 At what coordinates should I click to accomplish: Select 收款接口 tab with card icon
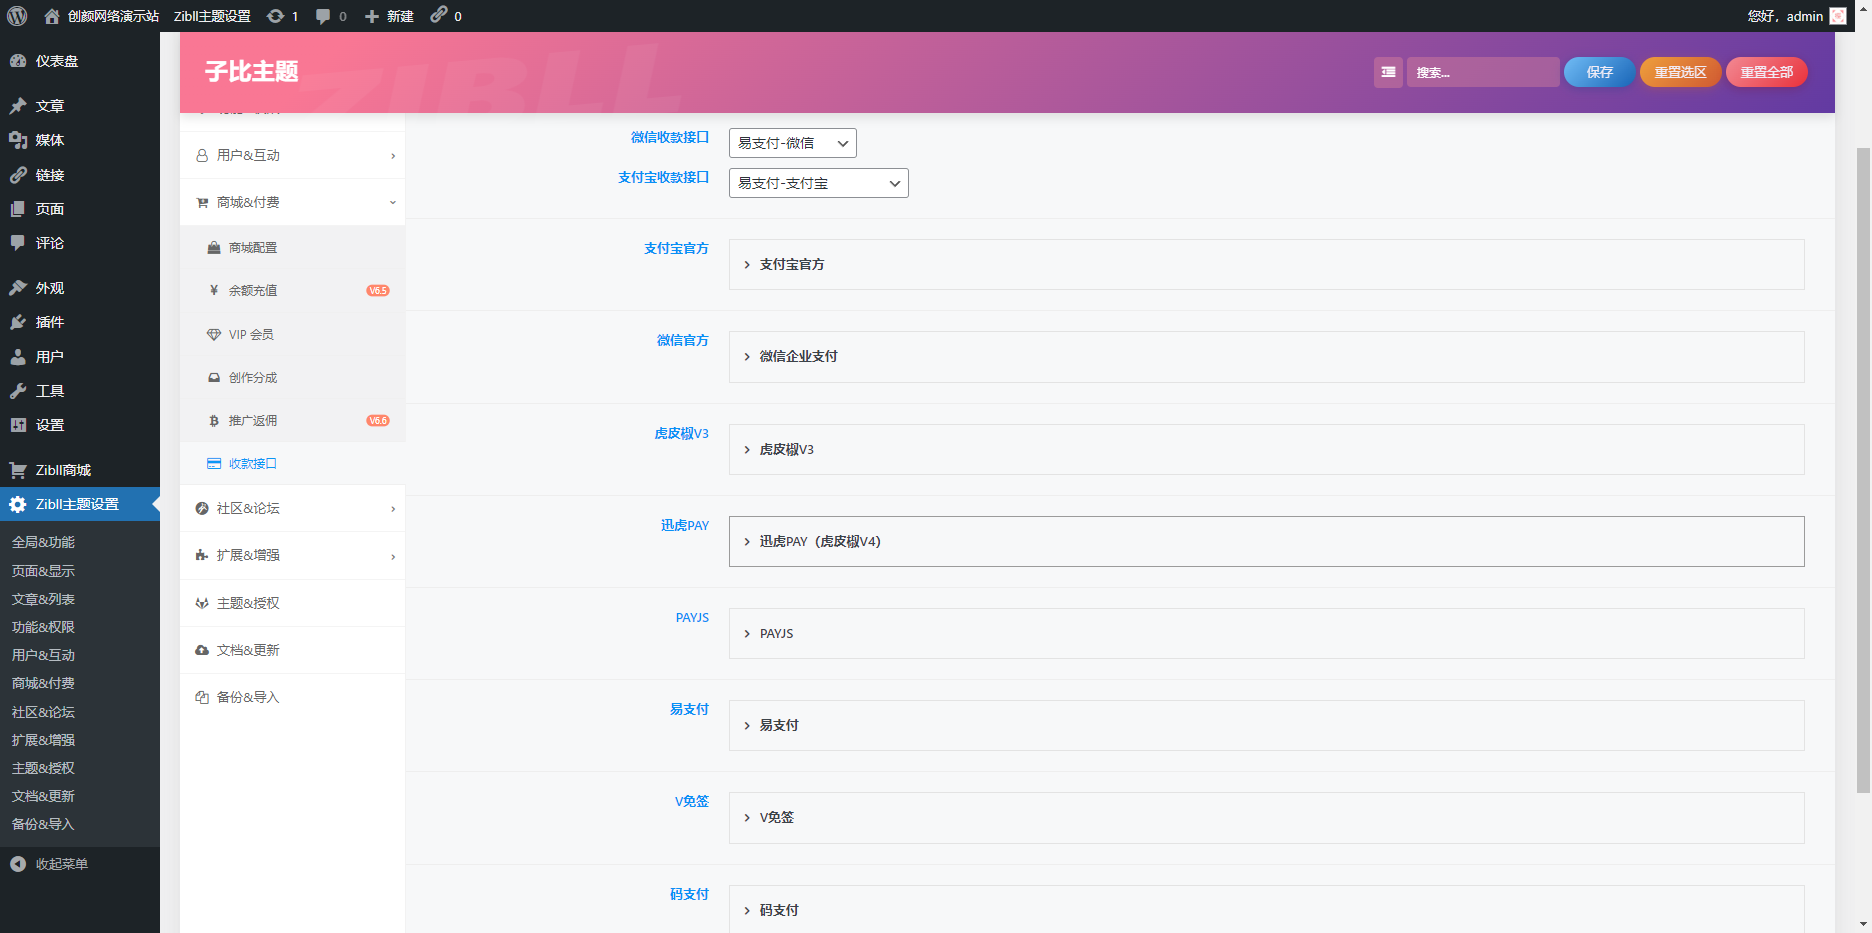tap(293, 463)
